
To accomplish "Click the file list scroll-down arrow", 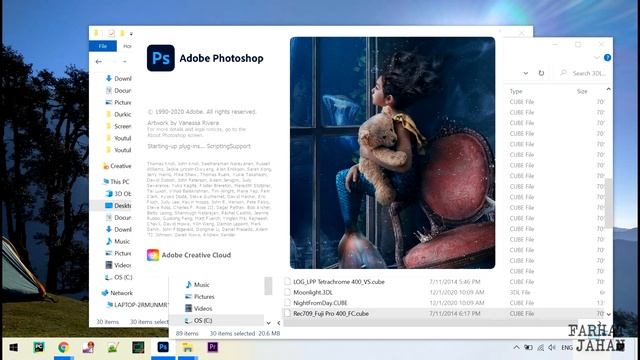I will tap(609, 314).
